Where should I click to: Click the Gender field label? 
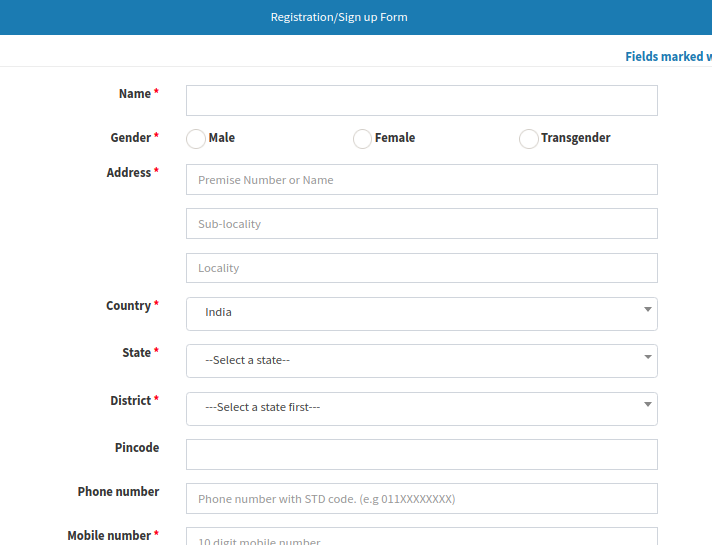pyautogui.click(x=130, y=138)
